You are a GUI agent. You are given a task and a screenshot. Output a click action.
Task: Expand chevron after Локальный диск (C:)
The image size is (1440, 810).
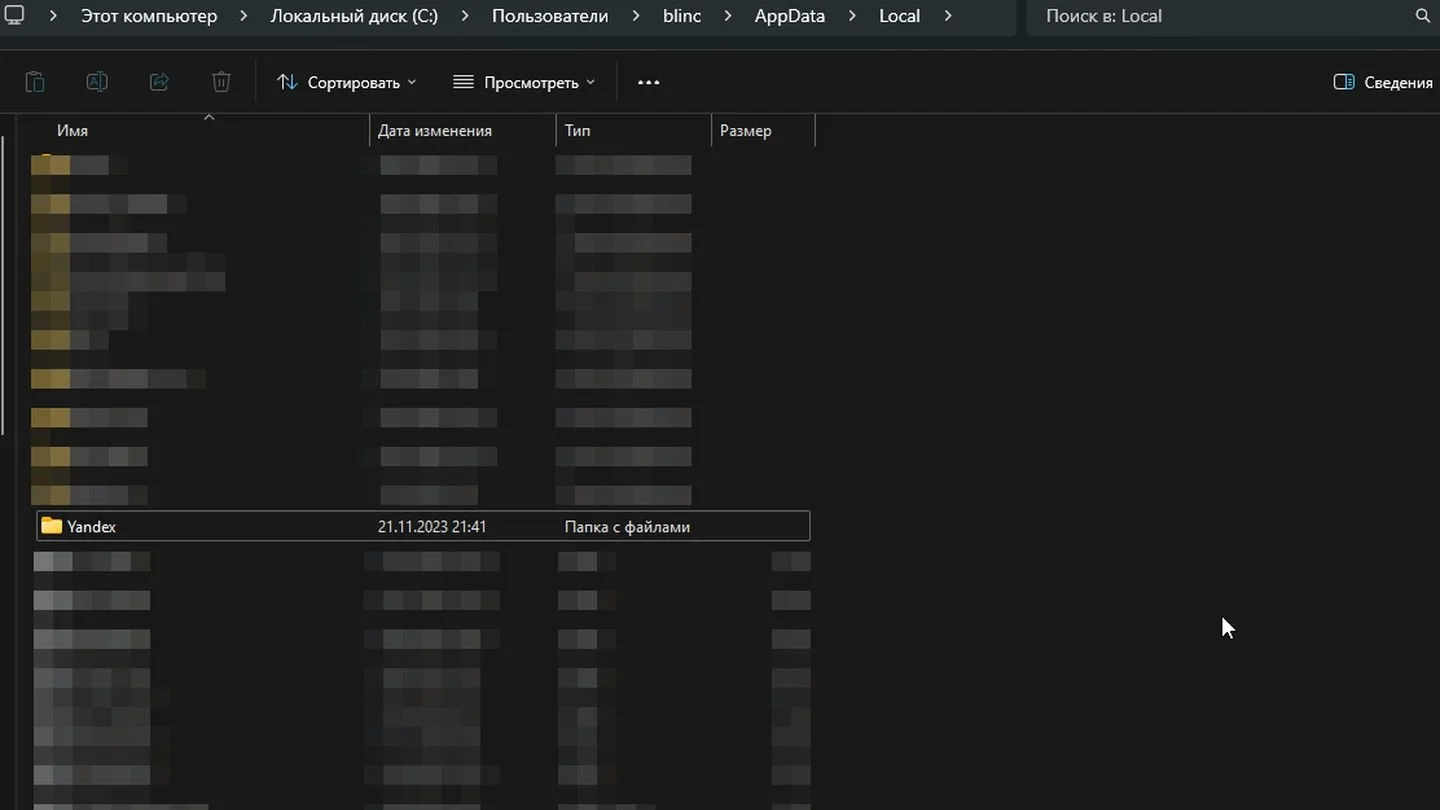pos(465,16)
